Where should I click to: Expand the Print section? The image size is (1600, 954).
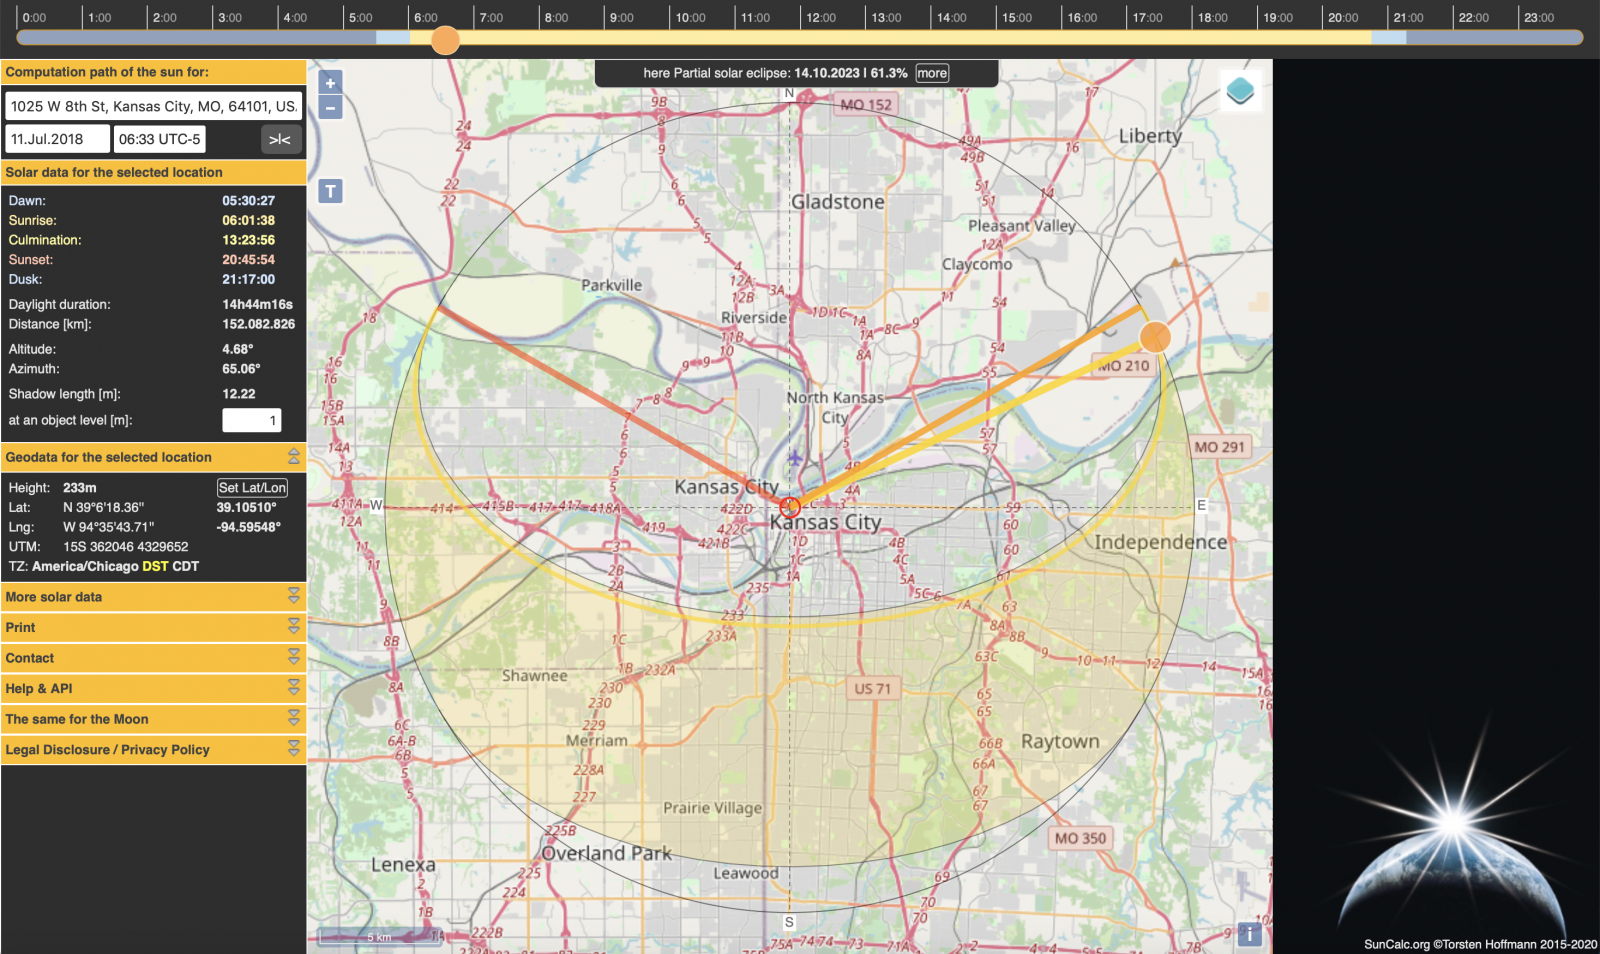click(294, 627)
